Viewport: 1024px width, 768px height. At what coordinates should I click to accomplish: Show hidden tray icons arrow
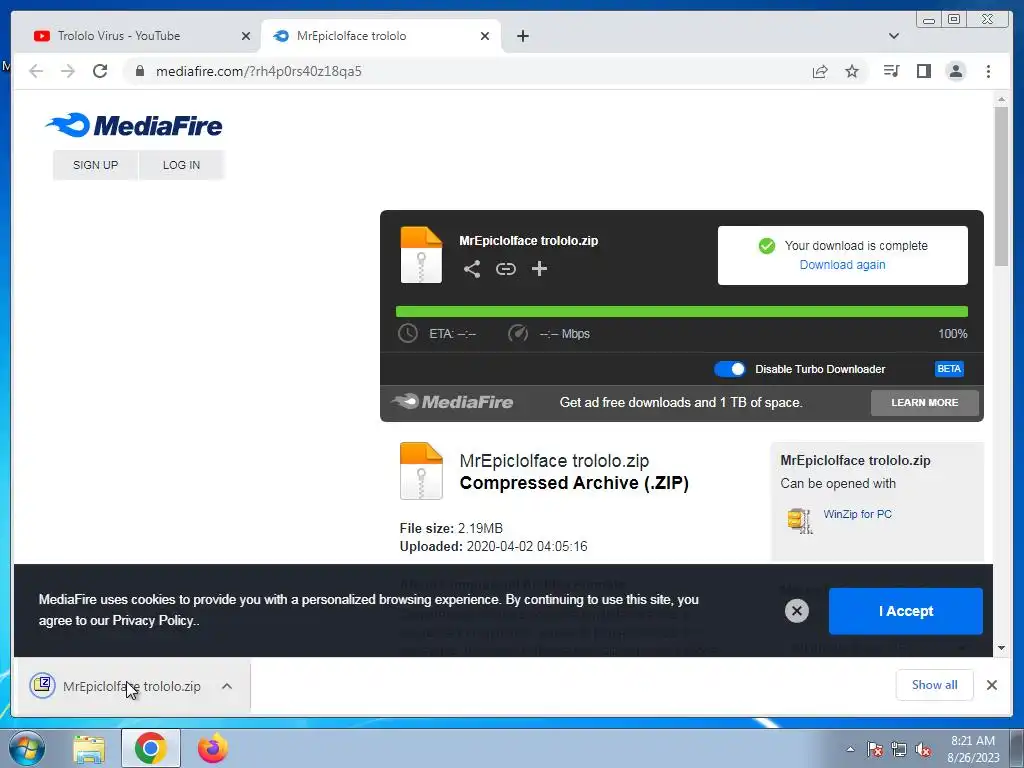click(850, 750)
